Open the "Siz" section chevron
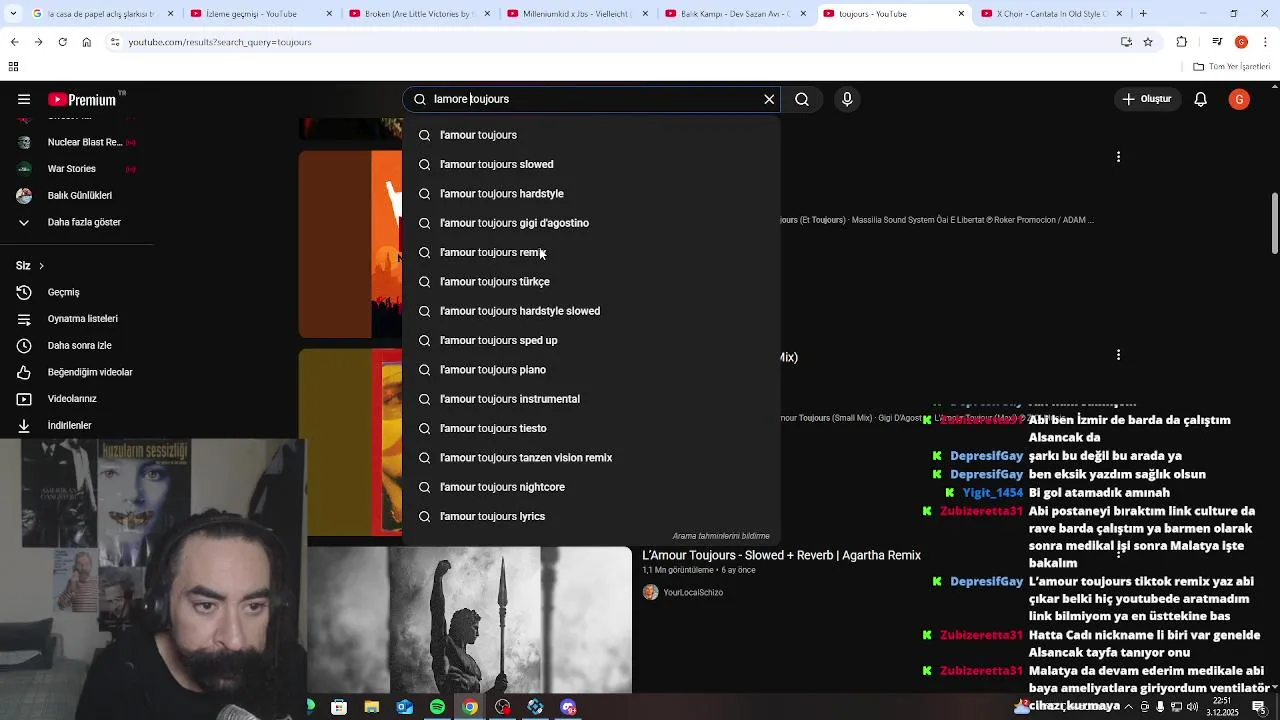 [41, 266]
